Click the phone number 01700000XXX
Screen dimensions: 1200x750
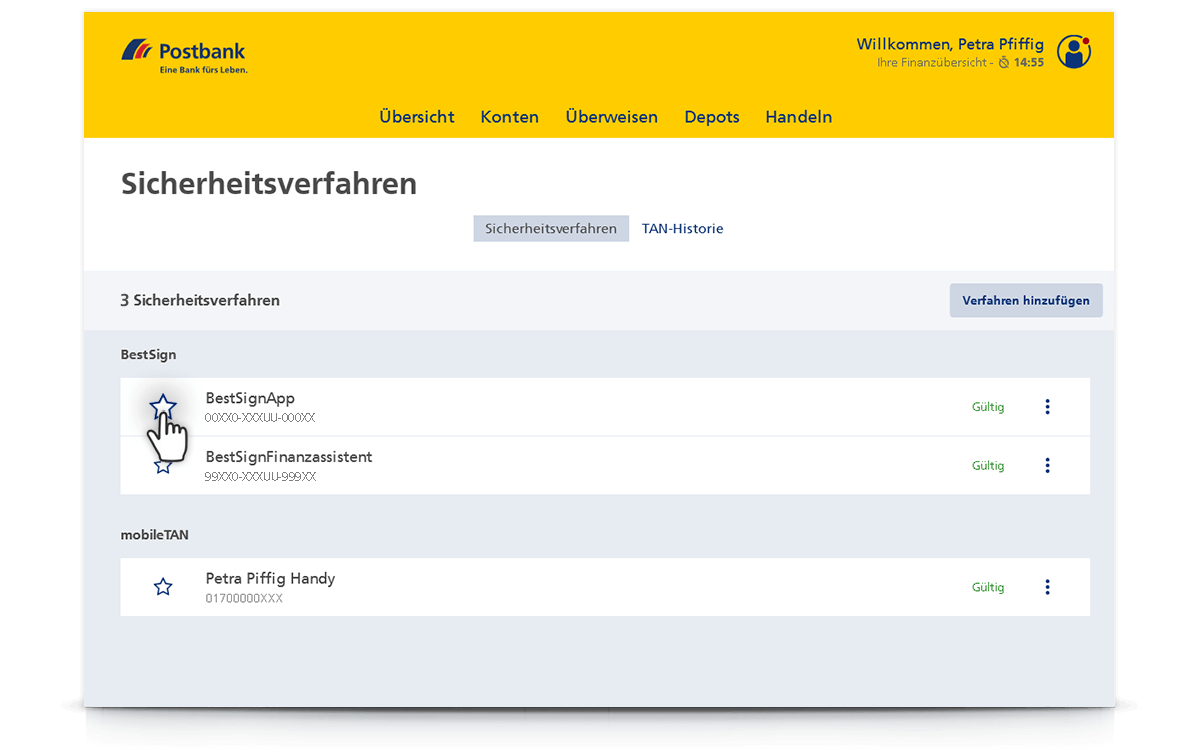pyautogui.click(x=244, y=599)
